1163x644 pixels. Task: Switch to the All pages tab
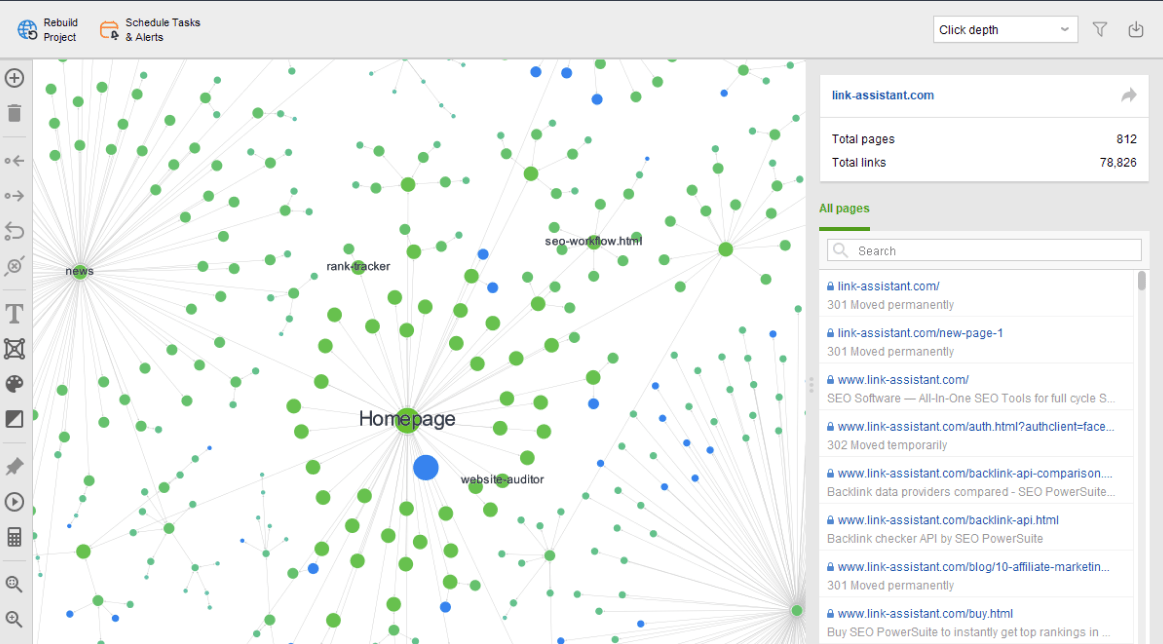click(844, 209)
